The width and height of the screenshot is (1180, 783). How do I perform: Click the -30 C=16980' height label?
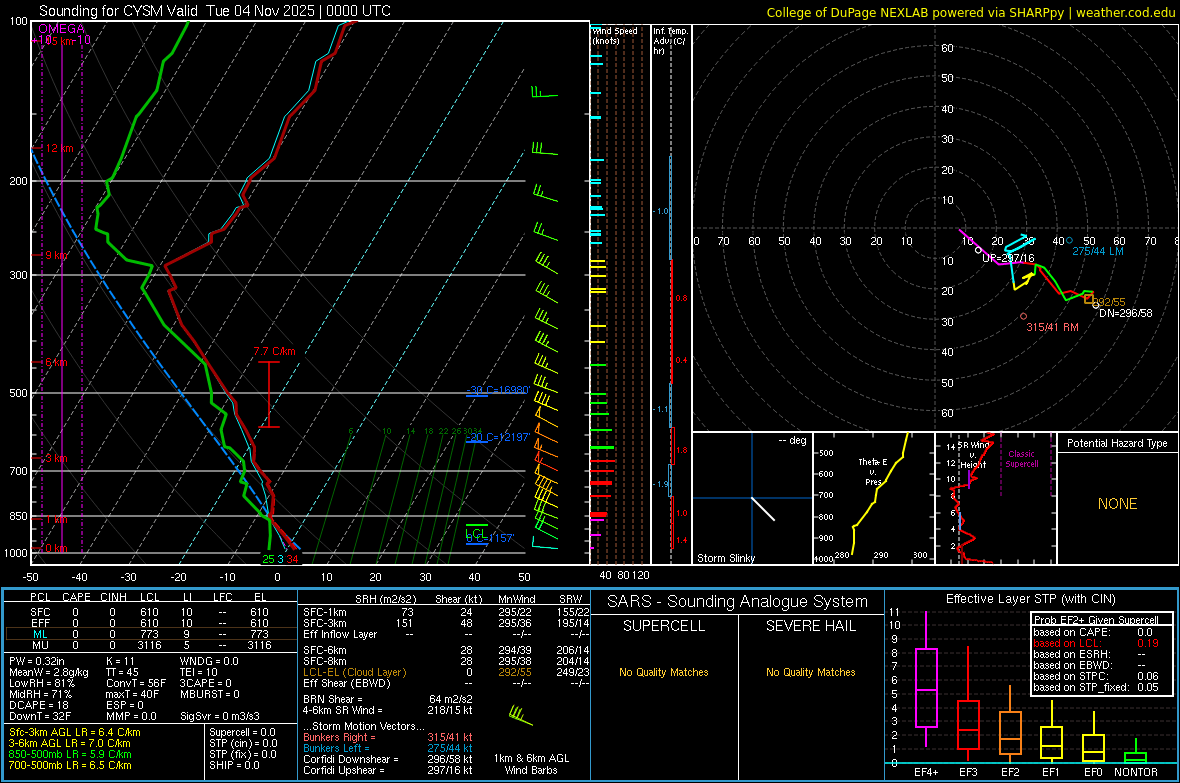pyautogui.click(x=498, y=389)
